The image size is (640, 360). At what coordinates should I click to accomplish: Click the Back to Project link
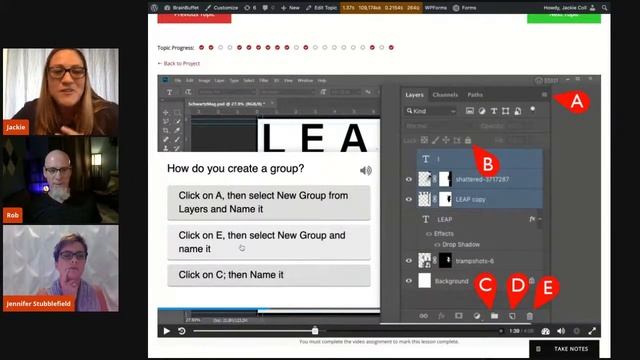point(179,63)
